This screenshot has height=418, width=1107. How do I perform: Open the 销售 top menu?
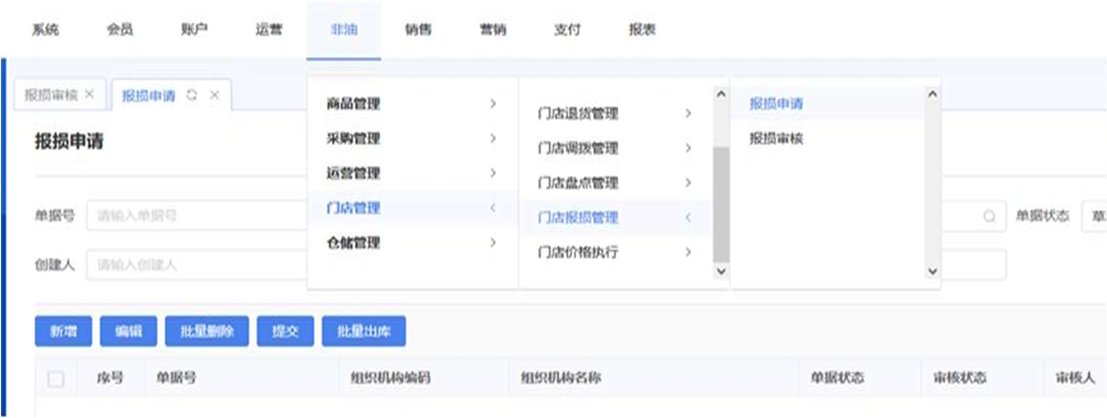pos(418,30)
